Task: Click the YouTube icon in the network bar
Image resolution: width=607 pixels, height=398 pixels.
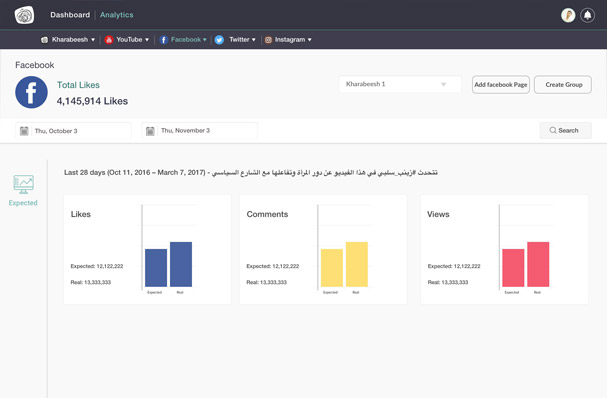Action: (109, 39)
